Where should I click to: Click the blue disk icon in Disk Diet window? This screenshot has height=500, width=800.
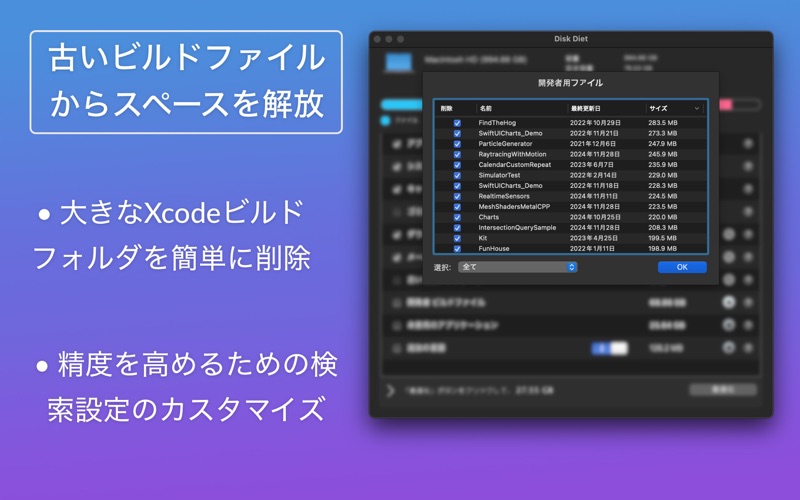pos(399,62)
